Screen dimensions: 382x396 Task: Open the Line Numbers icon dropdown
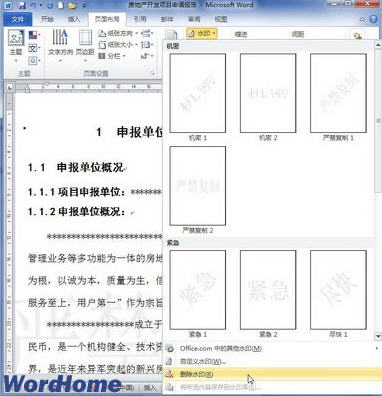pyautogui.click(x=147, y=45)
